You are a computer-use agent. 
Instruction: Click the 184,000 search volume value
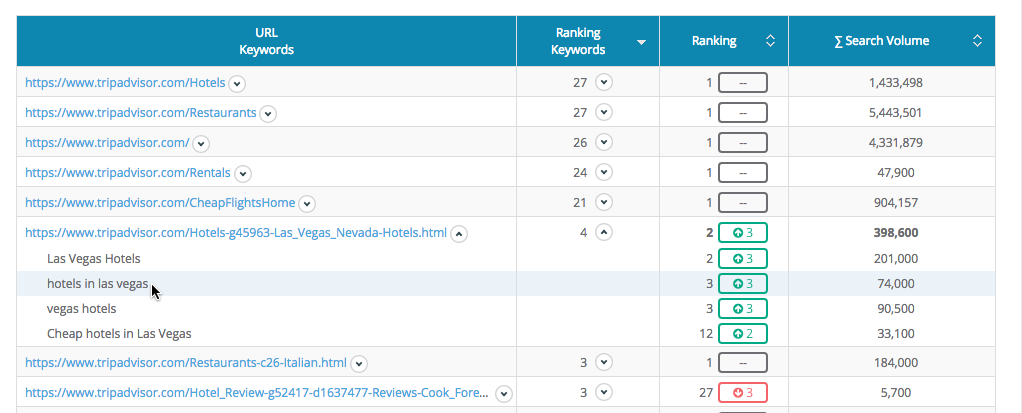(896, 362)
